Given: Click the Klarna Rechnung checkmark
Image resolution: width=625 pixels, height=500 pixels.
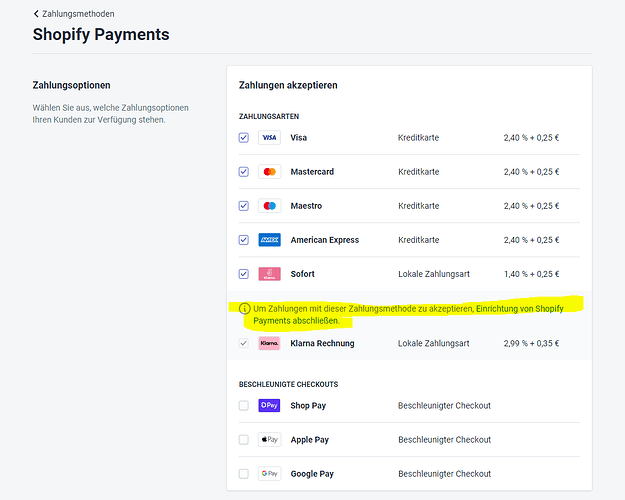Looking at the screenshot, I should pos(244,343).
